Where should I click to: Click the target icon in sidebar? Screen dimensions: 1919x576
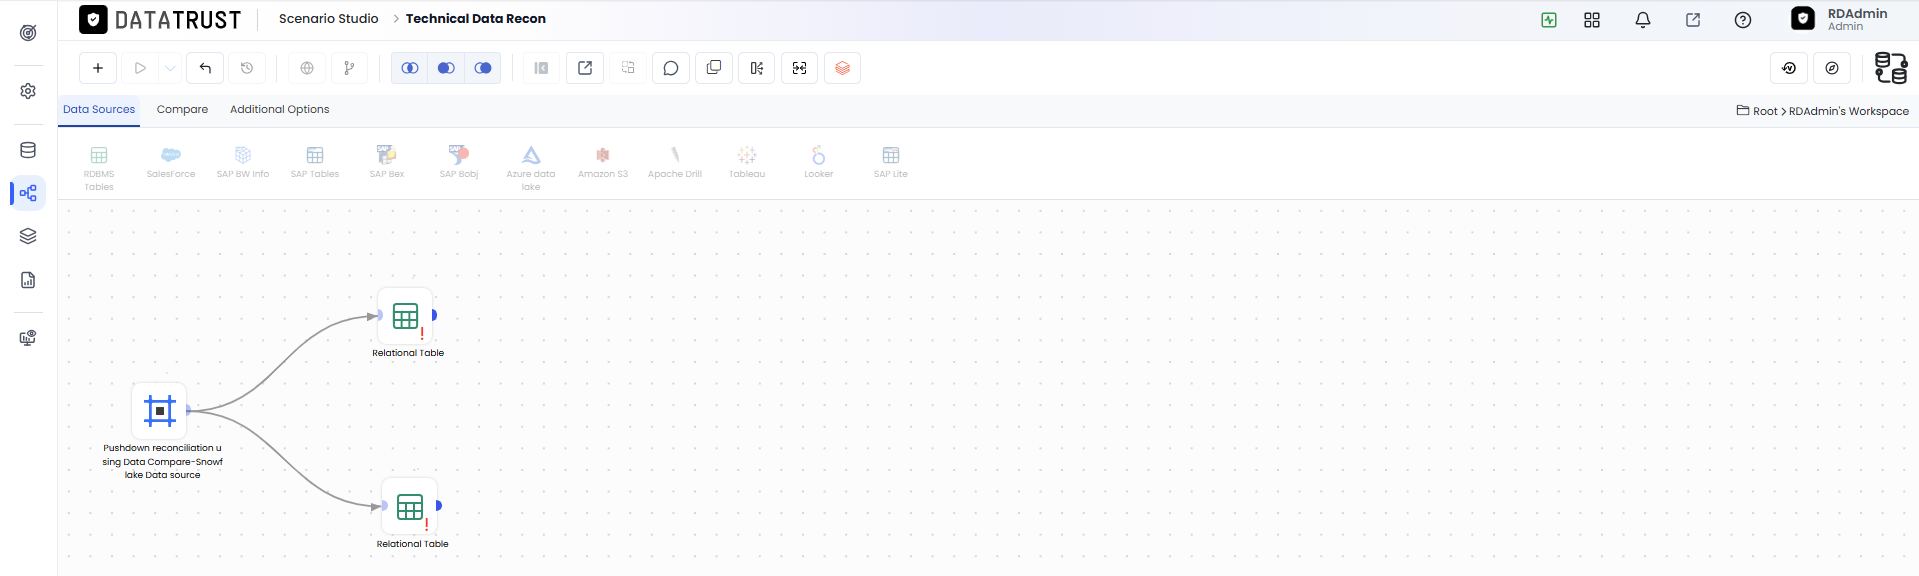(28, 33)
